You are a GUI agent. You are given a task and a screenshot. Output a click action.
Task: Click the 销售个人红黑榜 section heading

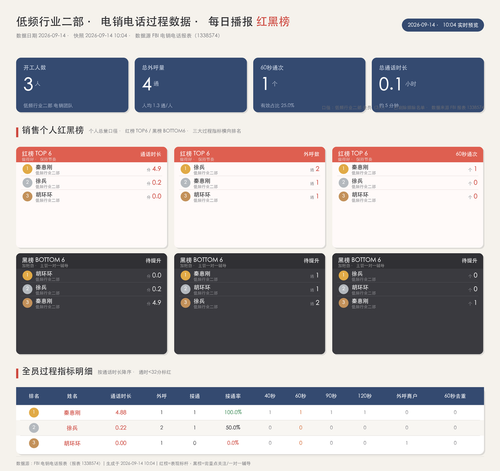coord(53,130)
